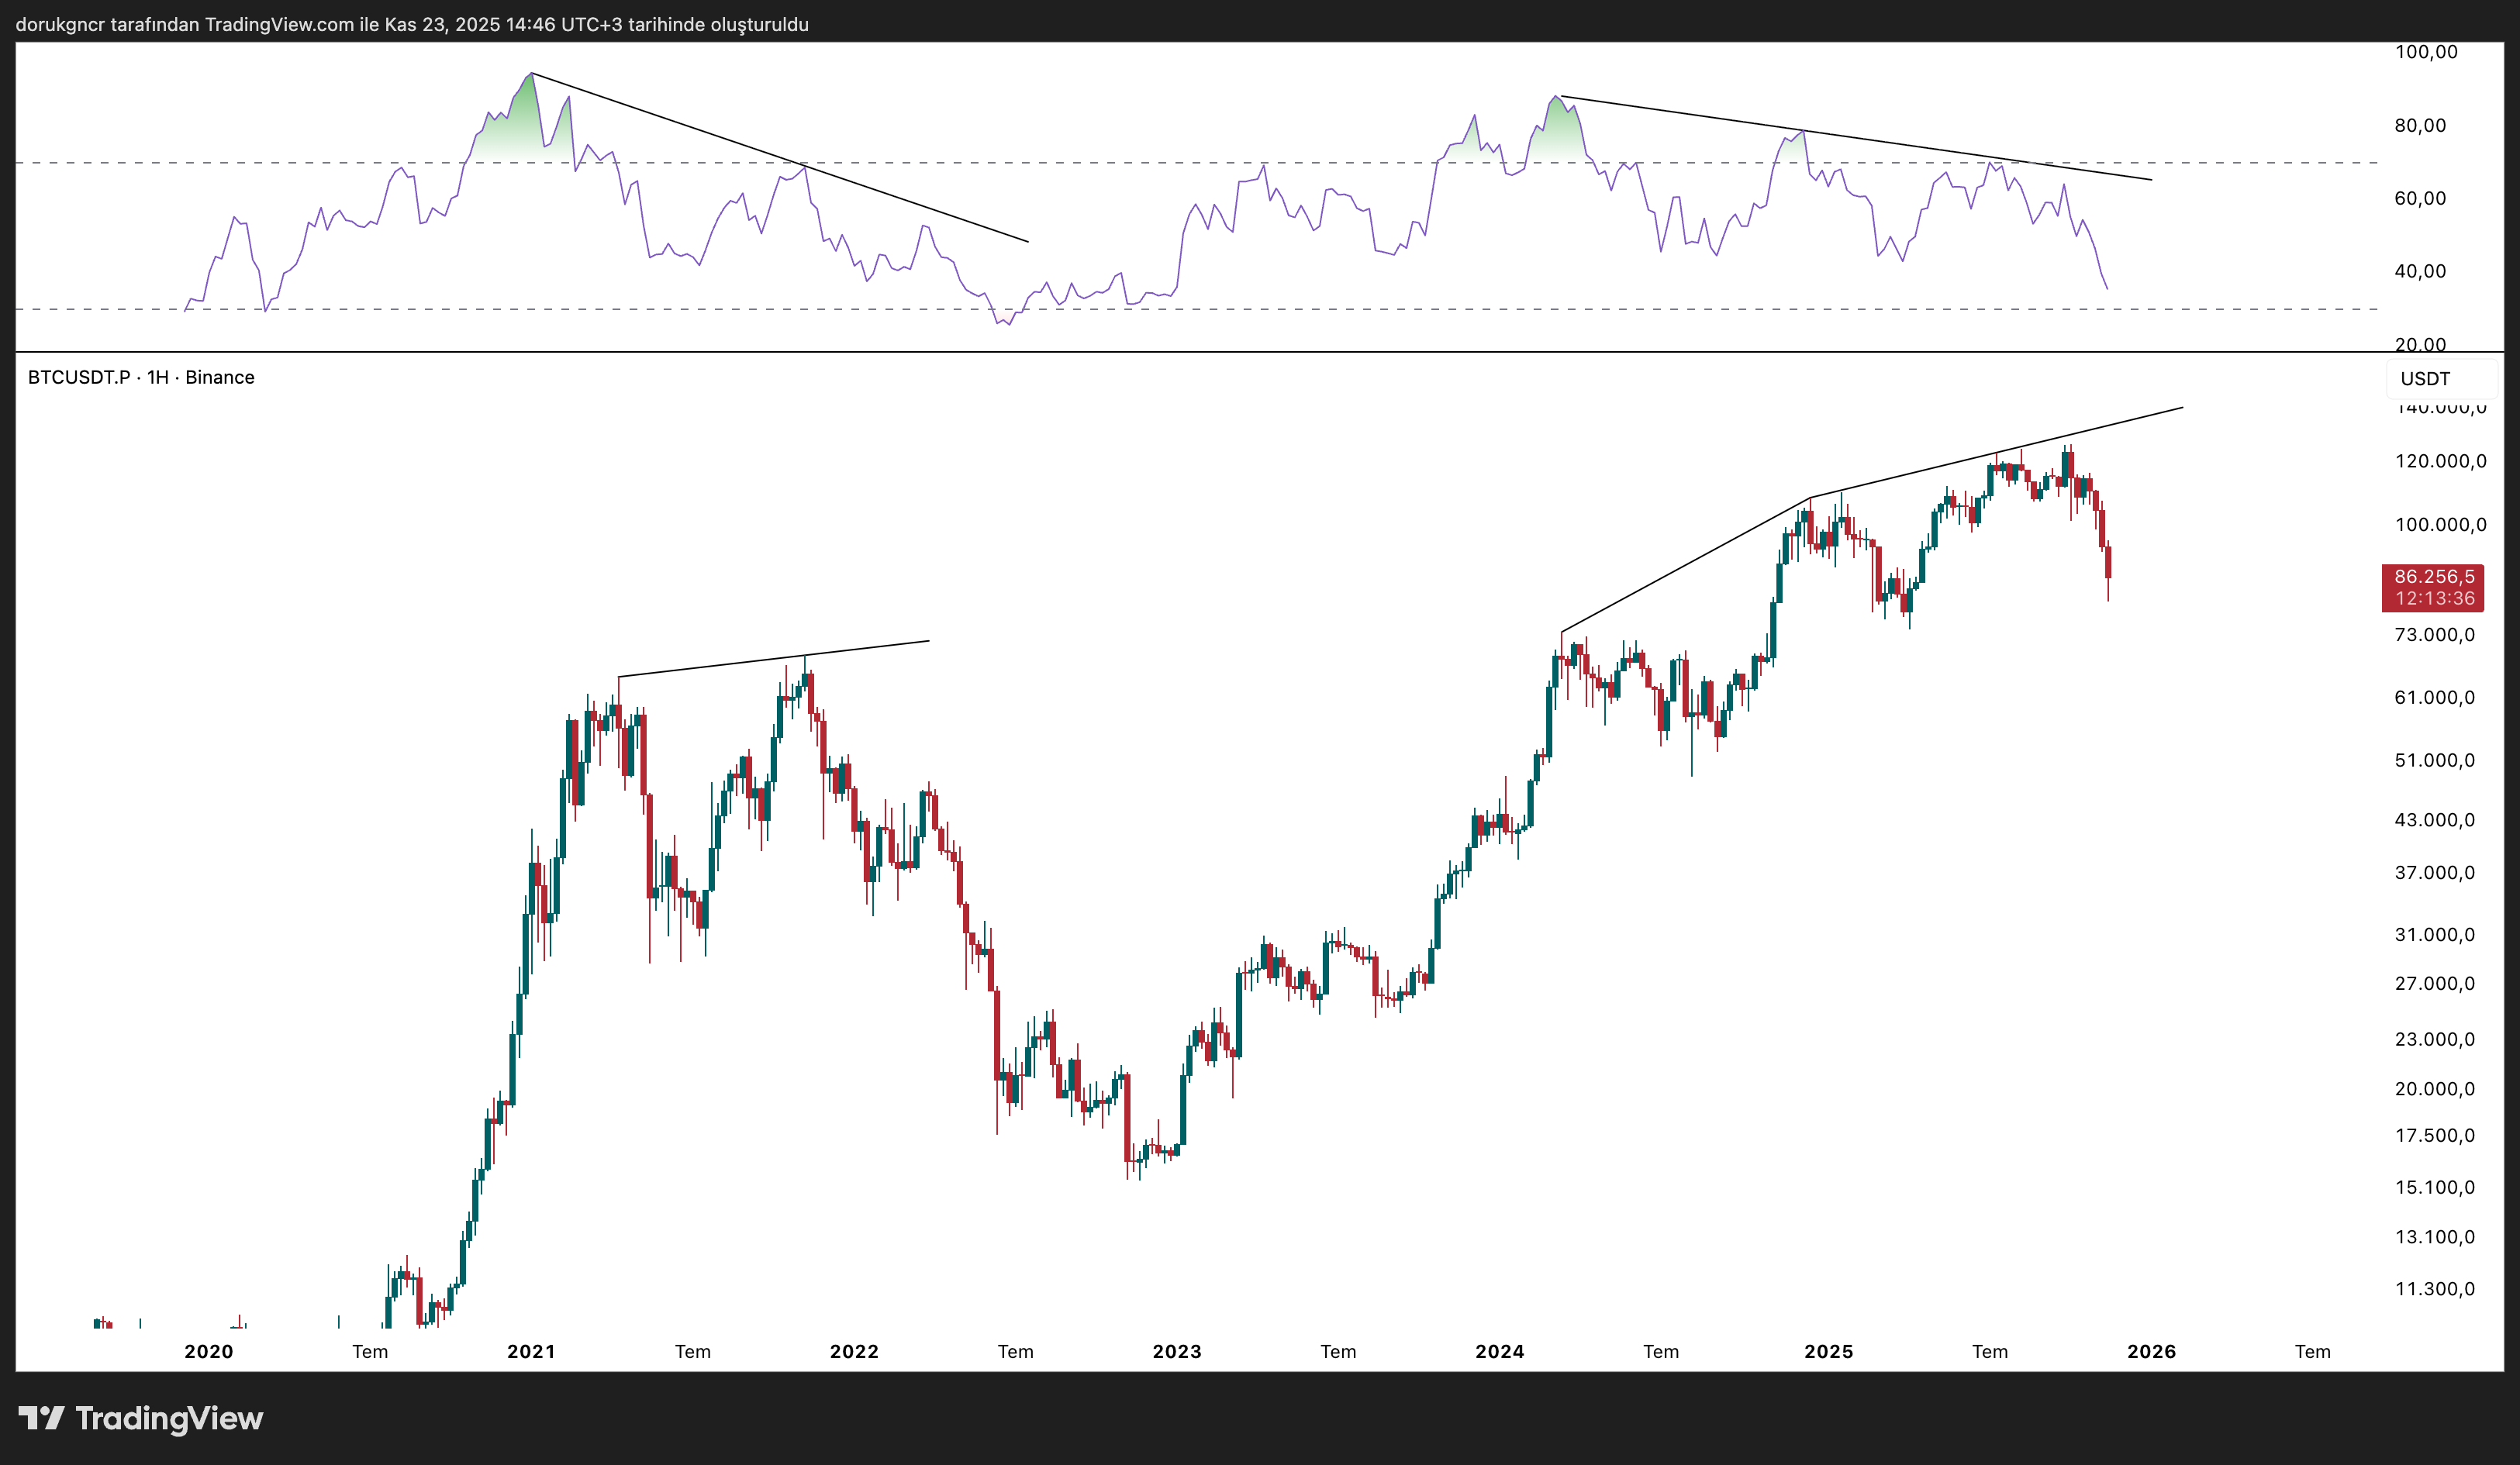Click the TradingView logo icon
This screenshot has height=1465, width=2520.
(x=41, y=1418)
